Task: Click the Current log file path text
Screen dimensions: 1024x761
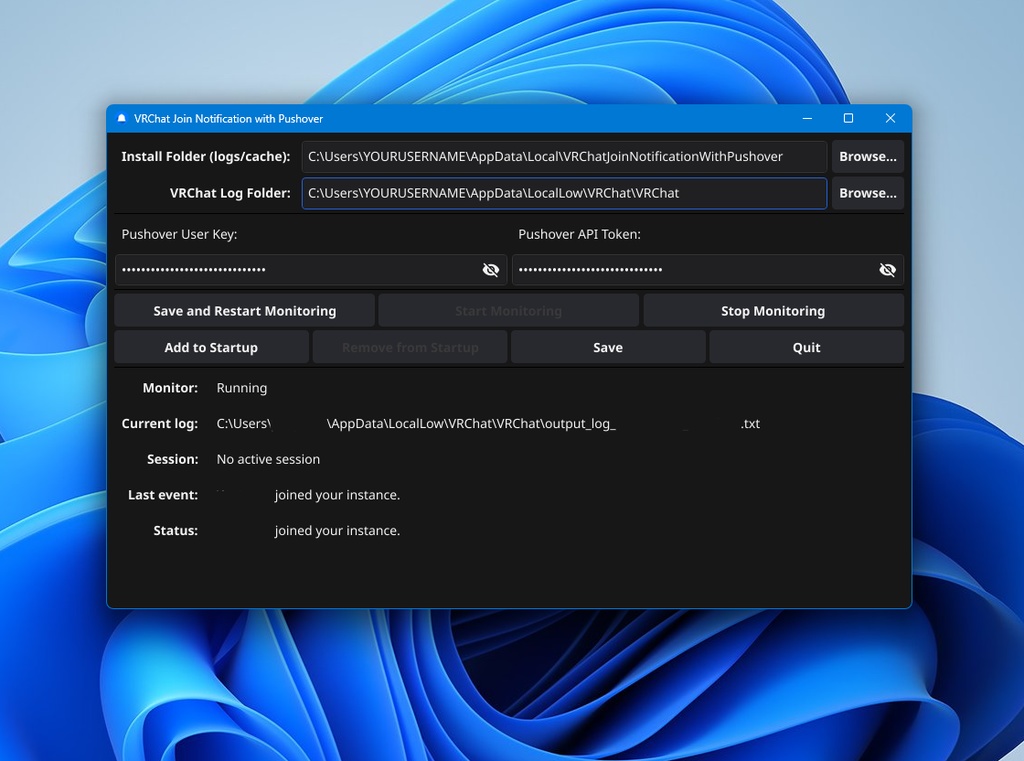Action: point(488,423)
